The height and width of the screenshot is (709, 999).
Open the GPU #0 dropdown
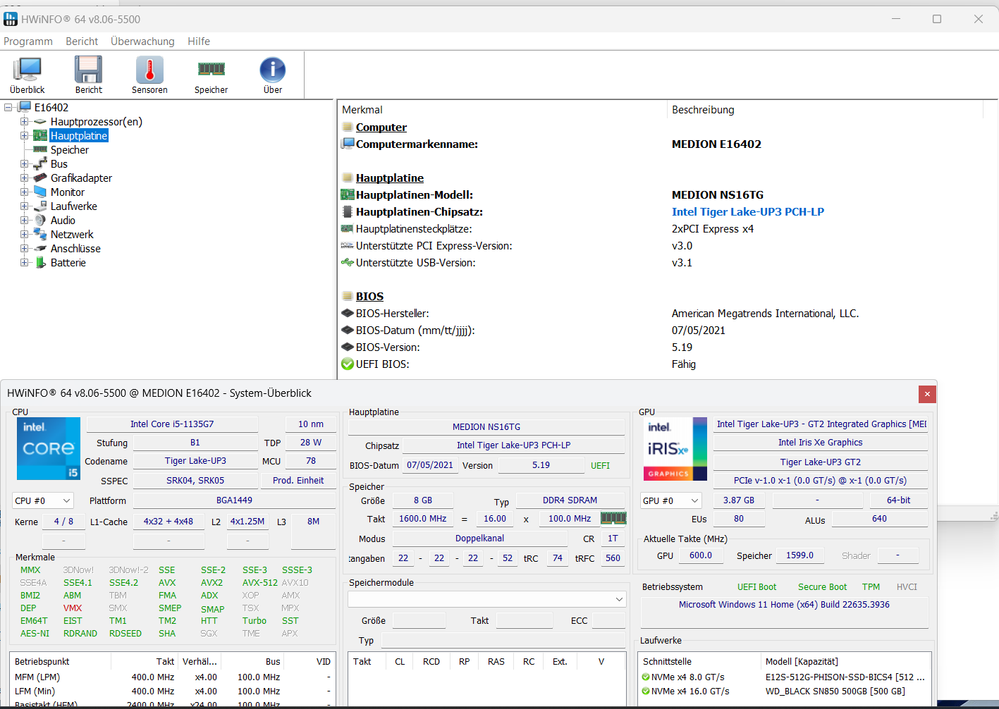click(669, 500)
